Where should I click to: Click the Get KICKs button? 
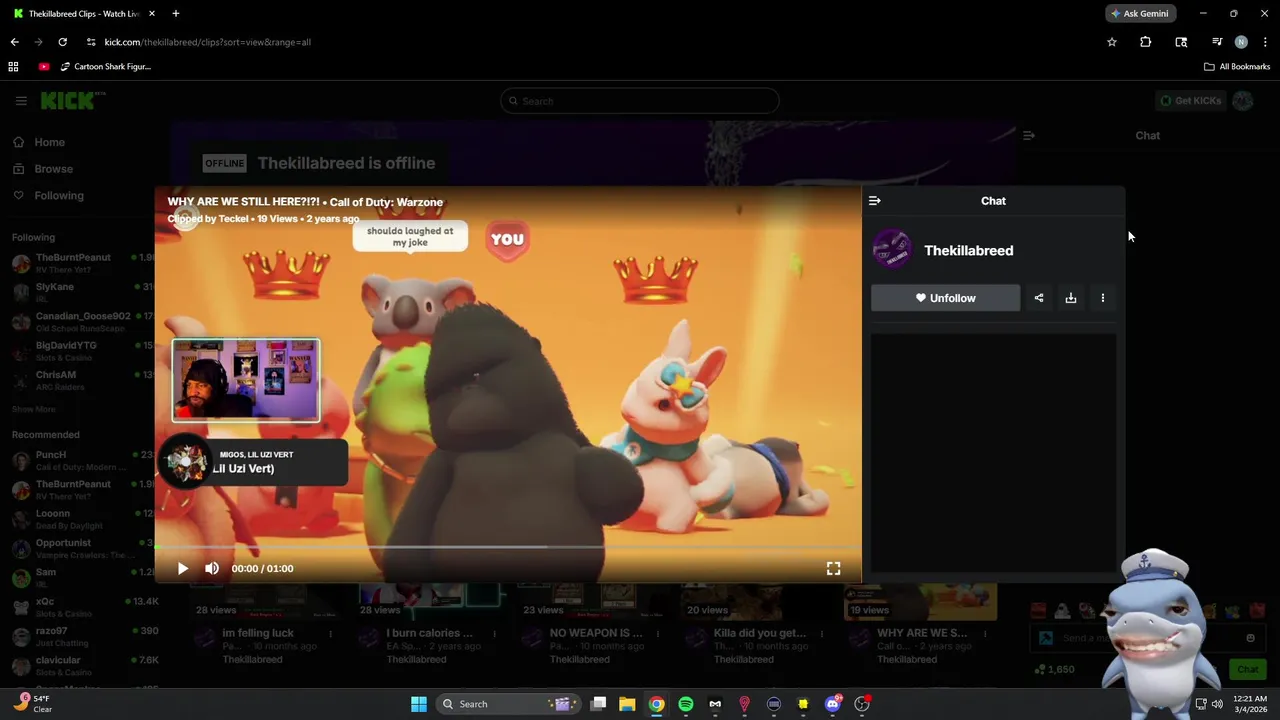(1190, 100)
